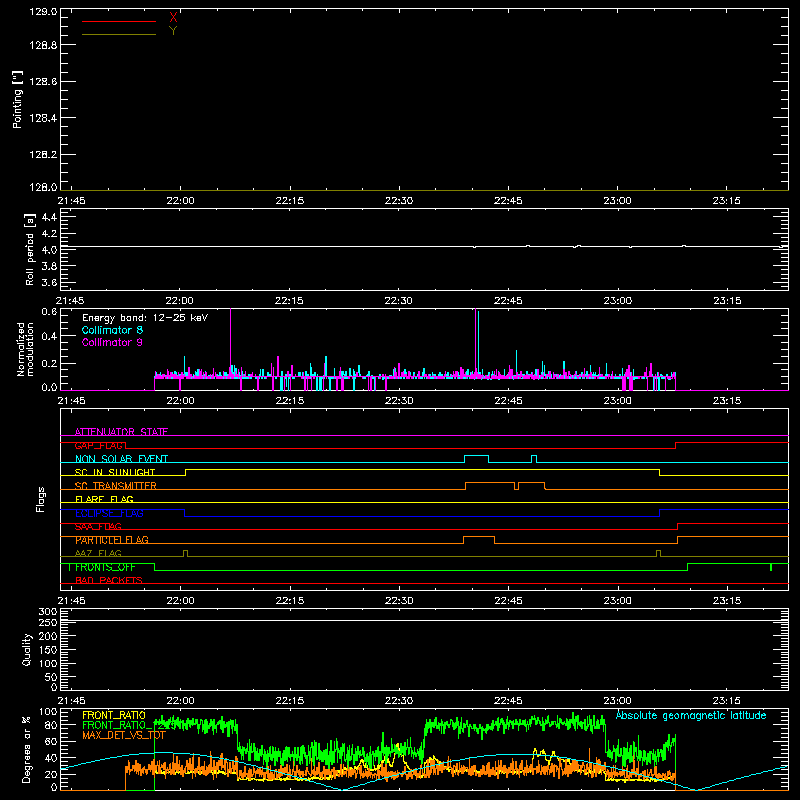Click the ATTENUATOR_STATE flag label
The width and height of the screenshot is (800, 800).
121,432
